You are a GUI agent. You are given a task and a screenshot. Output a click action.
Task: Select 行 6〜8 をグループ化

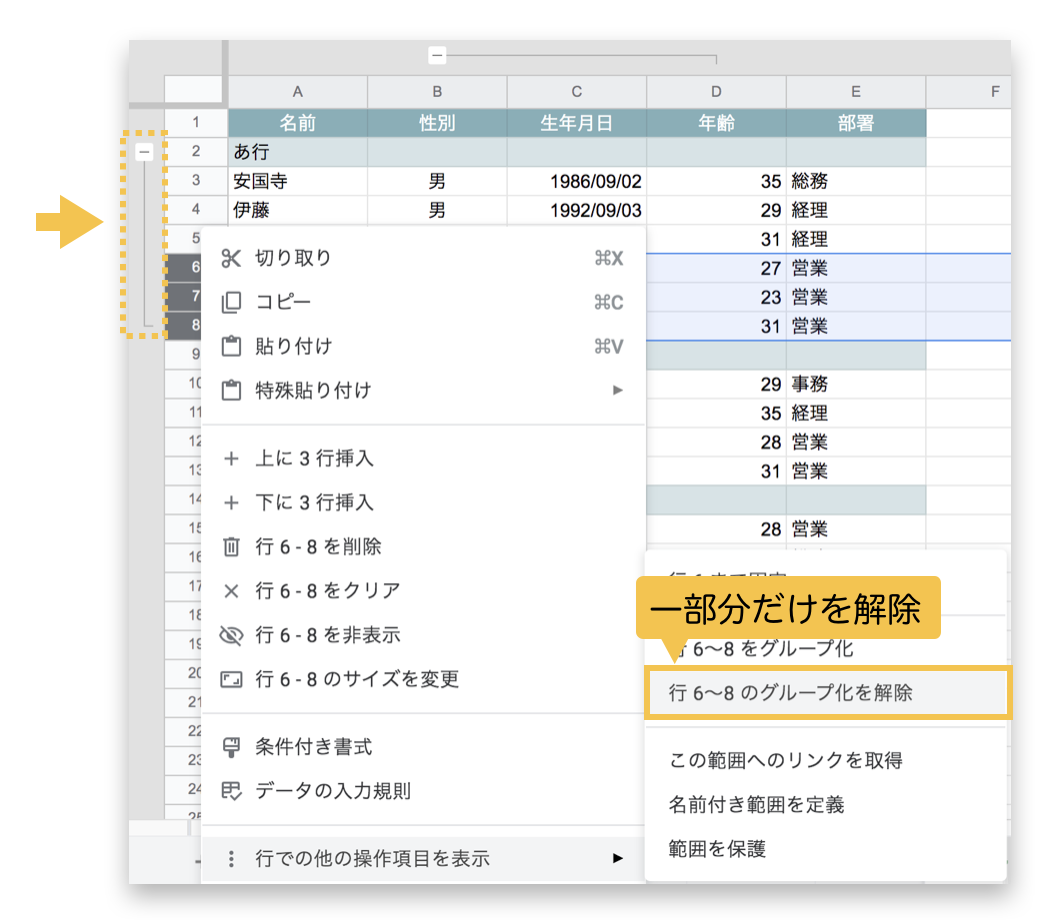point(800,648)
